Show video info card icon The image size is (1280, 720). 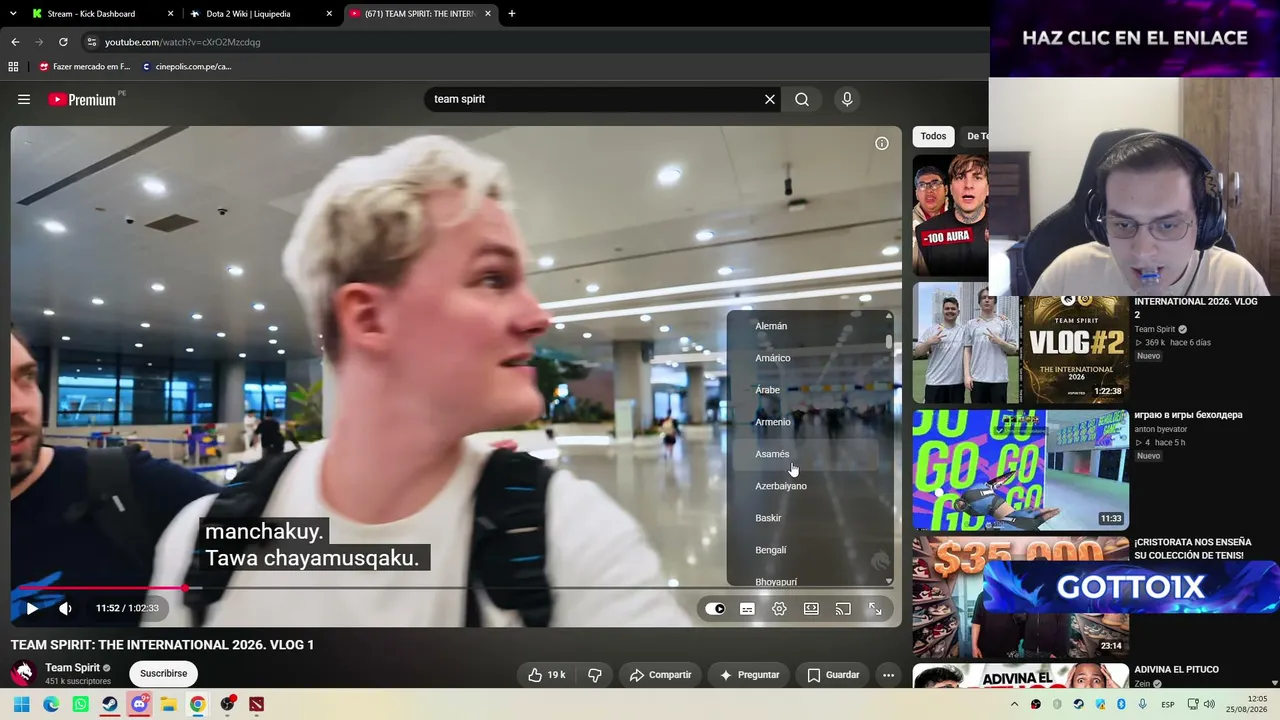[882, 143]
